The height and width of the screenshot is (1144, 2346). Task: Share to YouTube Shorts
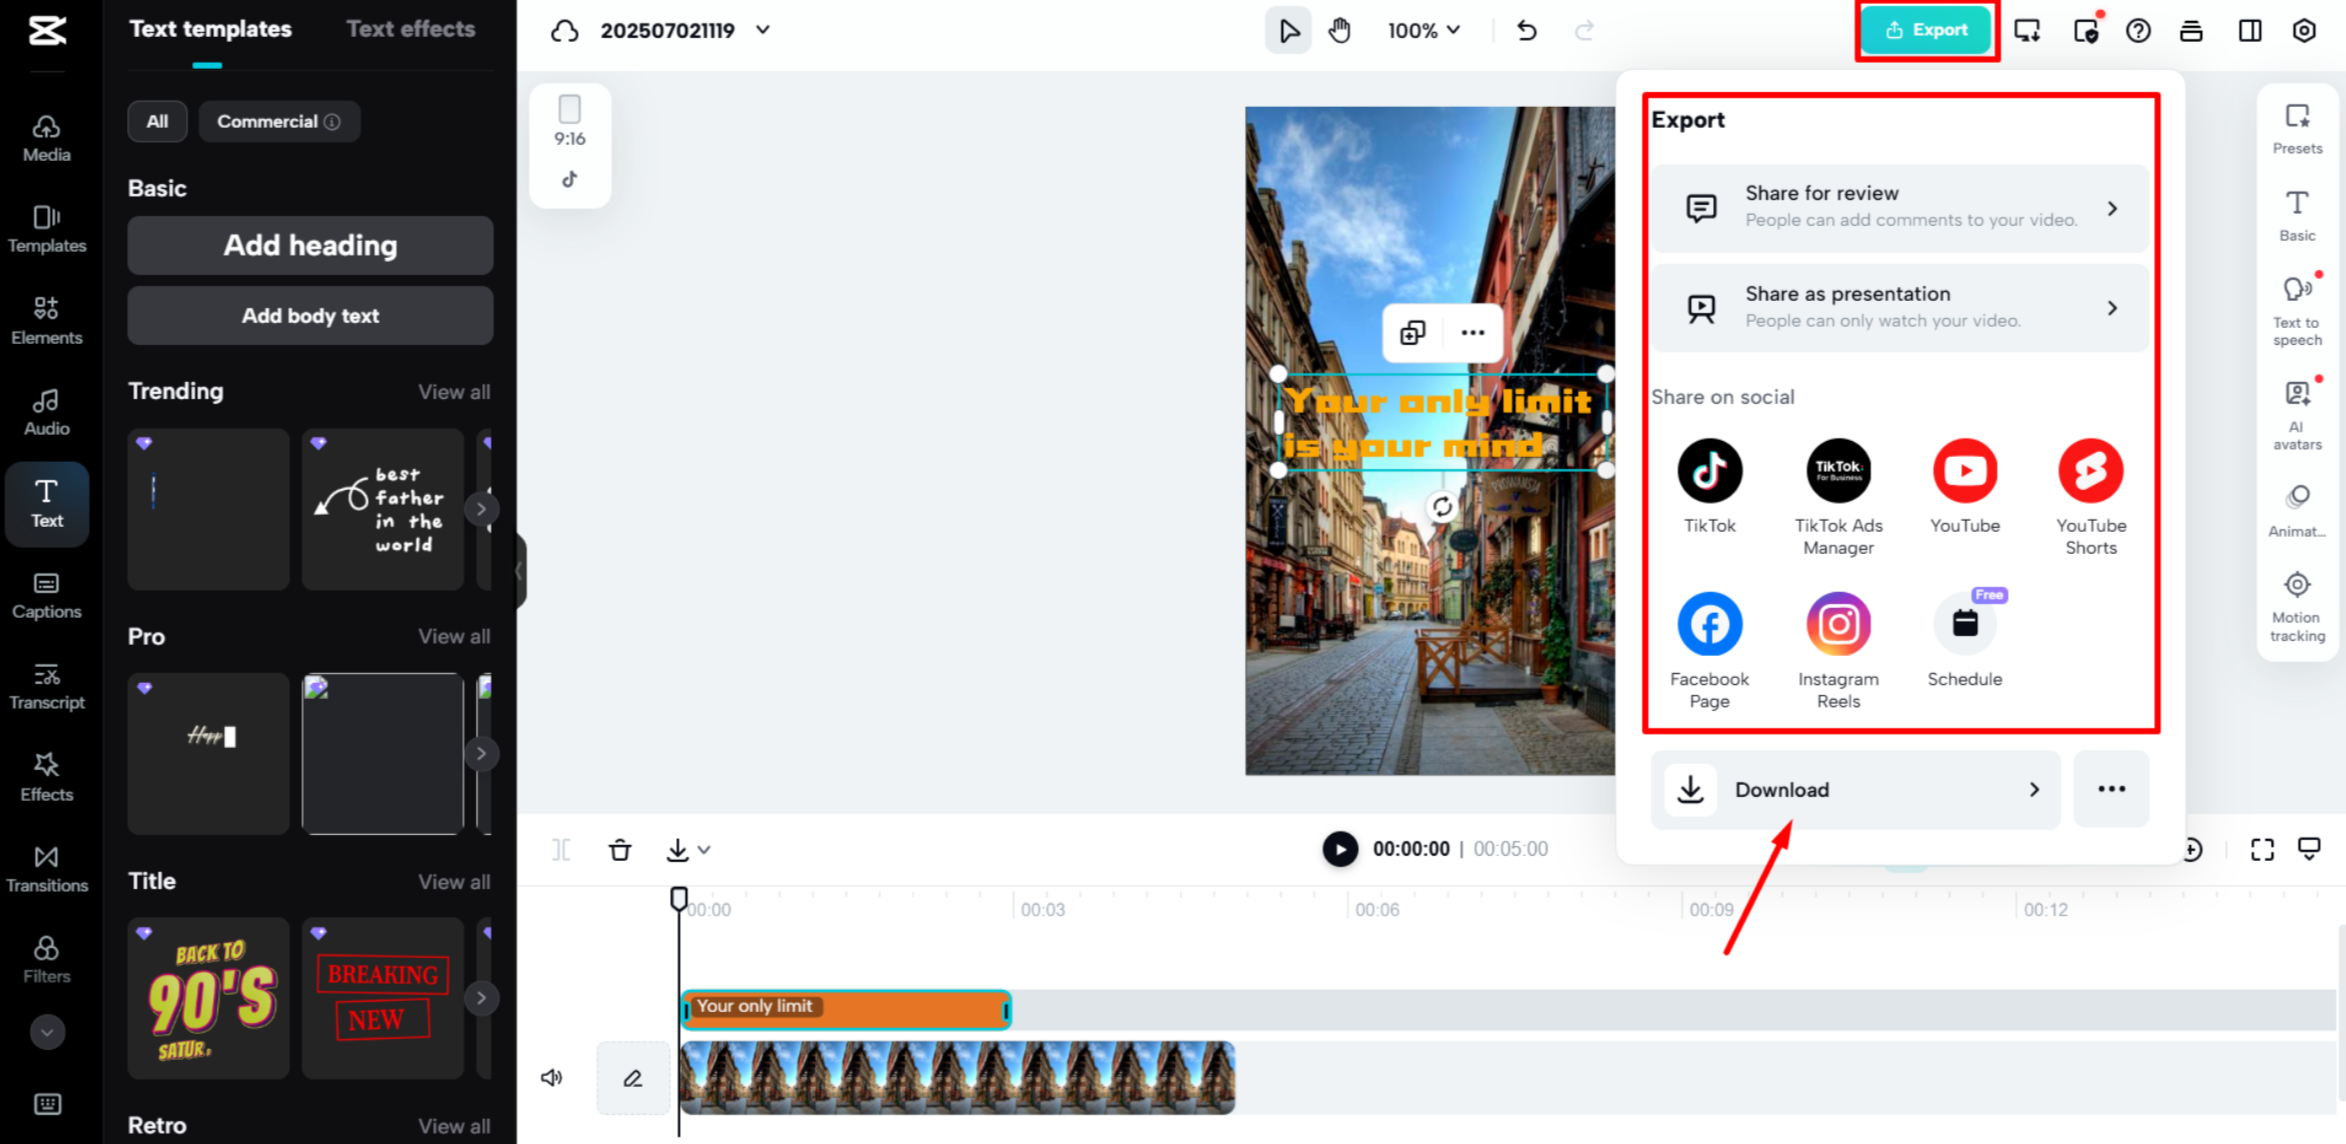2090,471
